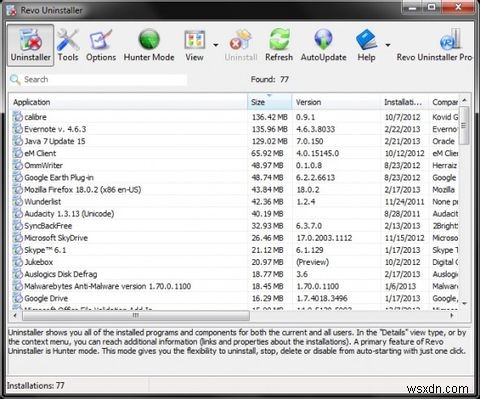Click the greyed Uninstall toolbar button
This screenshot has height=399, width=480.
(x=241, y=45)
